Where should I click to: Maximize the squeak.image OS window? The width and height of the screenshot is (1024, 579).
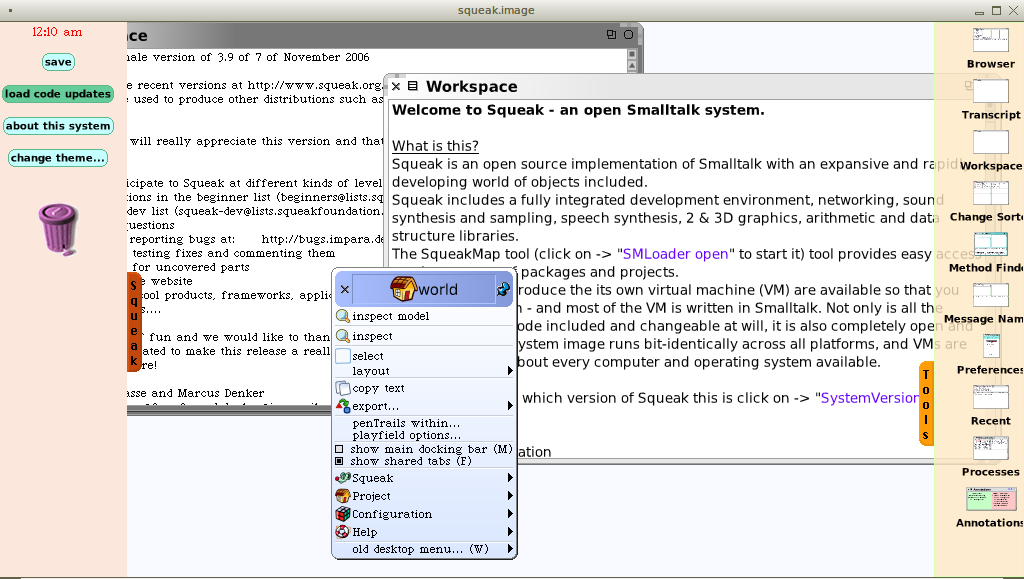pos(997,10)
